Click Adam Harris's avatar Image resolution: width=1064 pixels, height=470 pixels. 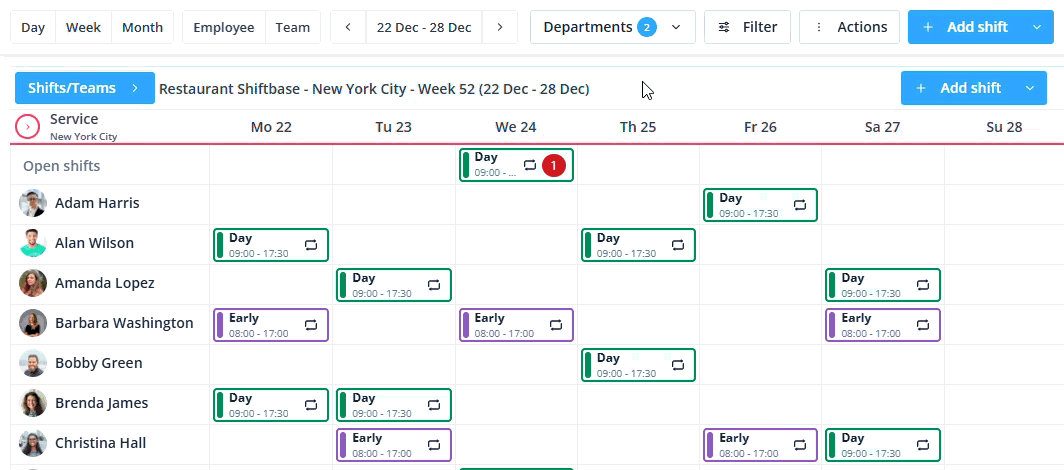click(33, 203)
